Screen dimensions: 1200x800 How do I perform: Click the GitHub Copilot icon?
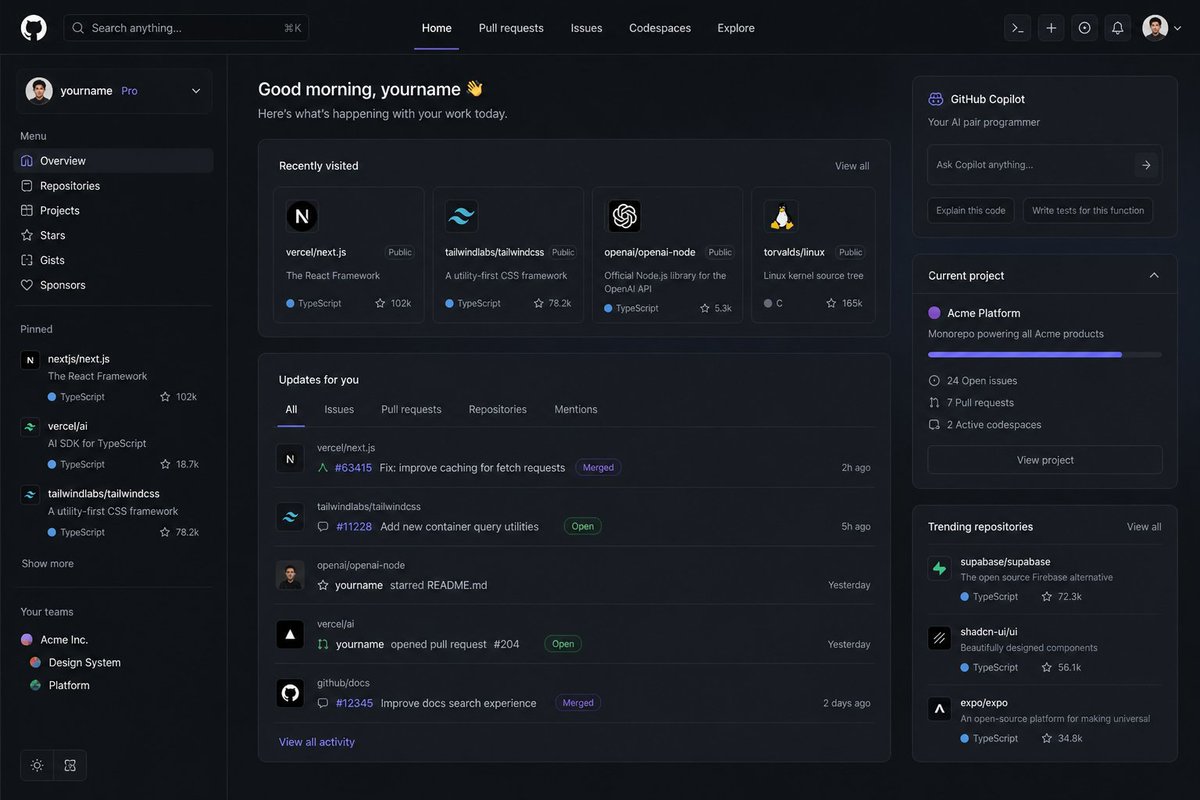coord(936,99)
